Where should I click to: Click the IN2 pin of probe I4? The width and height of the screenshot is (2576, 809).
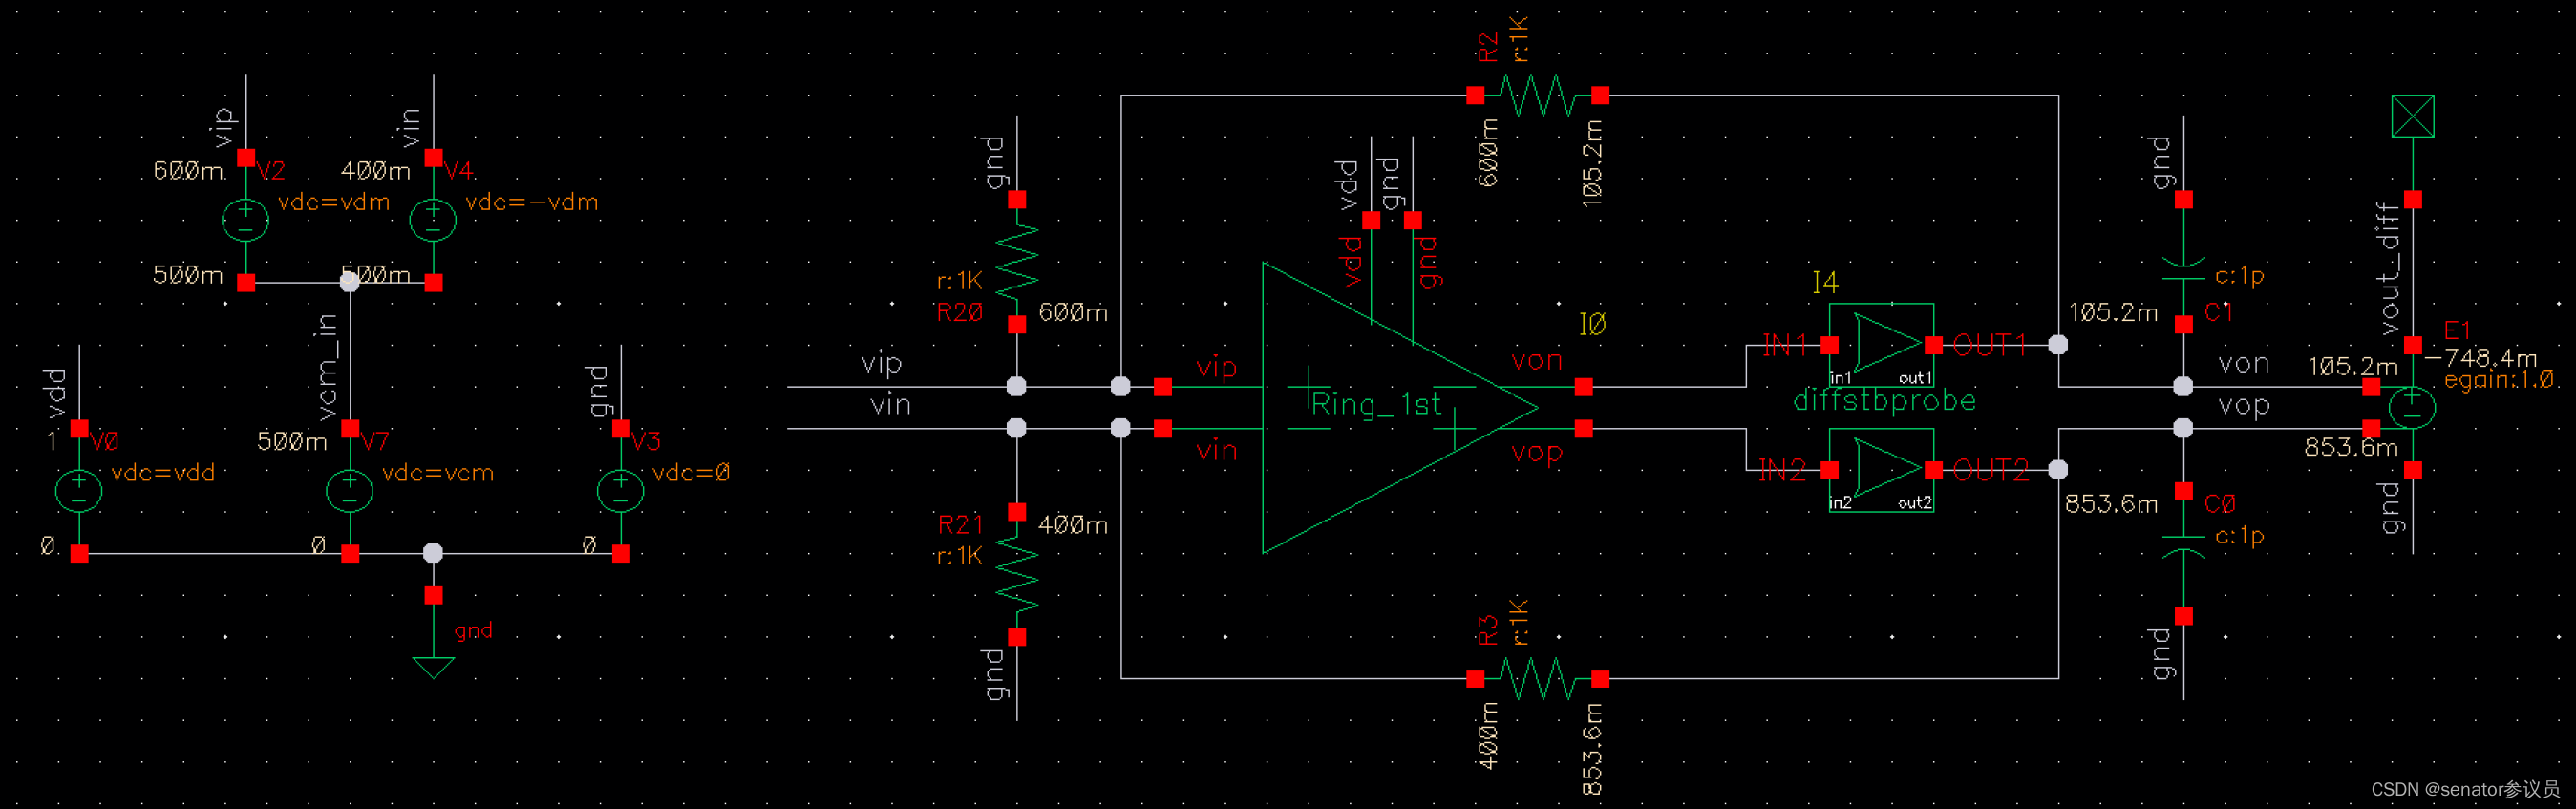pos(1830,470)
